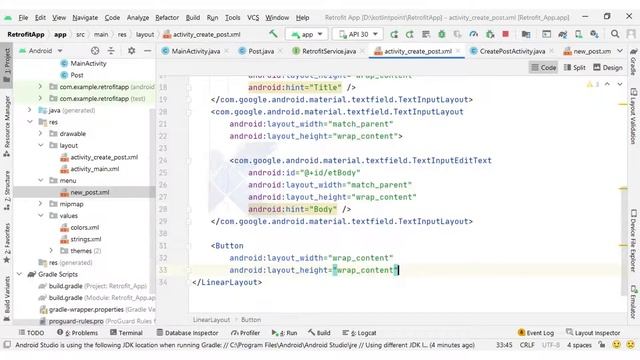Click the Debug app bug icon
Screen dimensions: 640x360
tap(442, 34)
